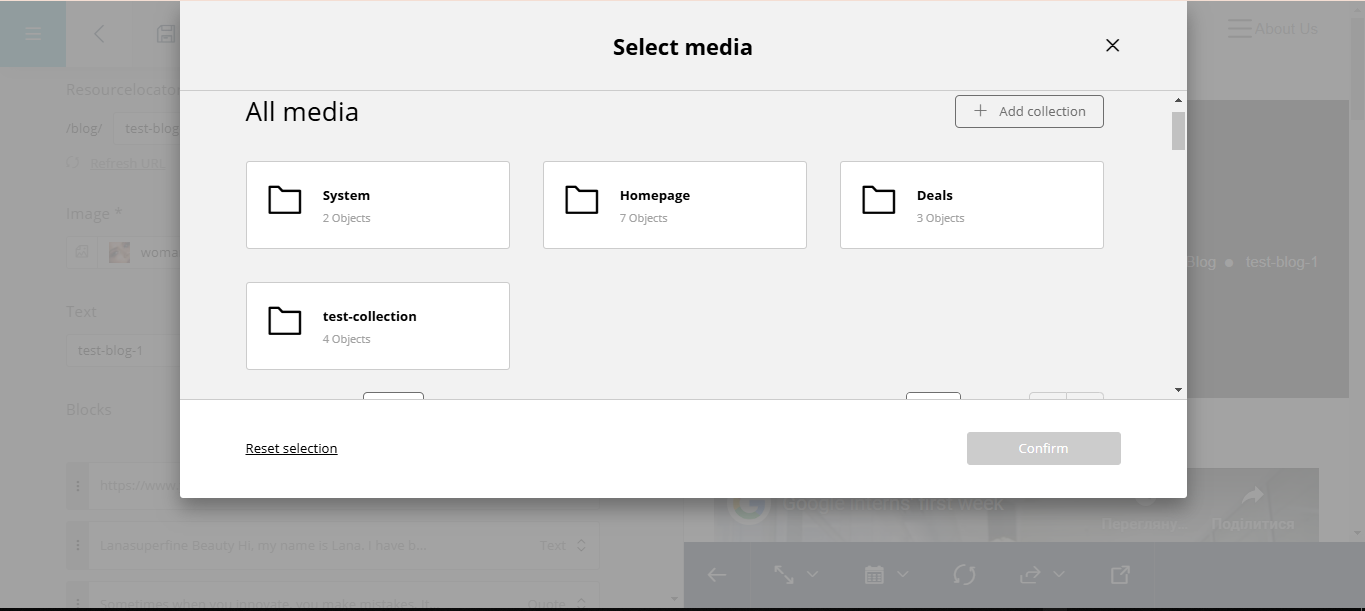
Task: Refresh the preview with the reload icon
Action: tap(964, 574)
